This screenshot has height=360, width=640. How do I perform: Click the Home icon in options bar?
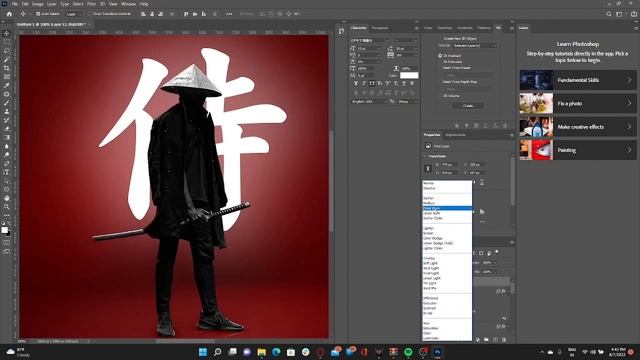(9, 14)
